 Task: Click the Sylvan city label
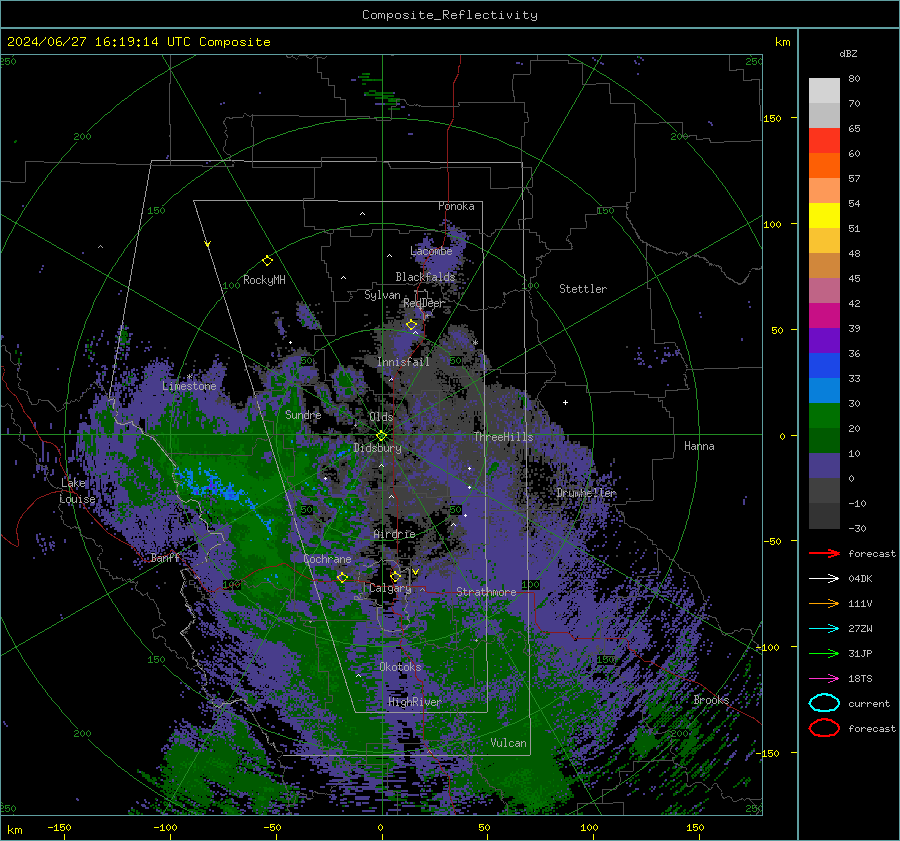tap(382, 295)
